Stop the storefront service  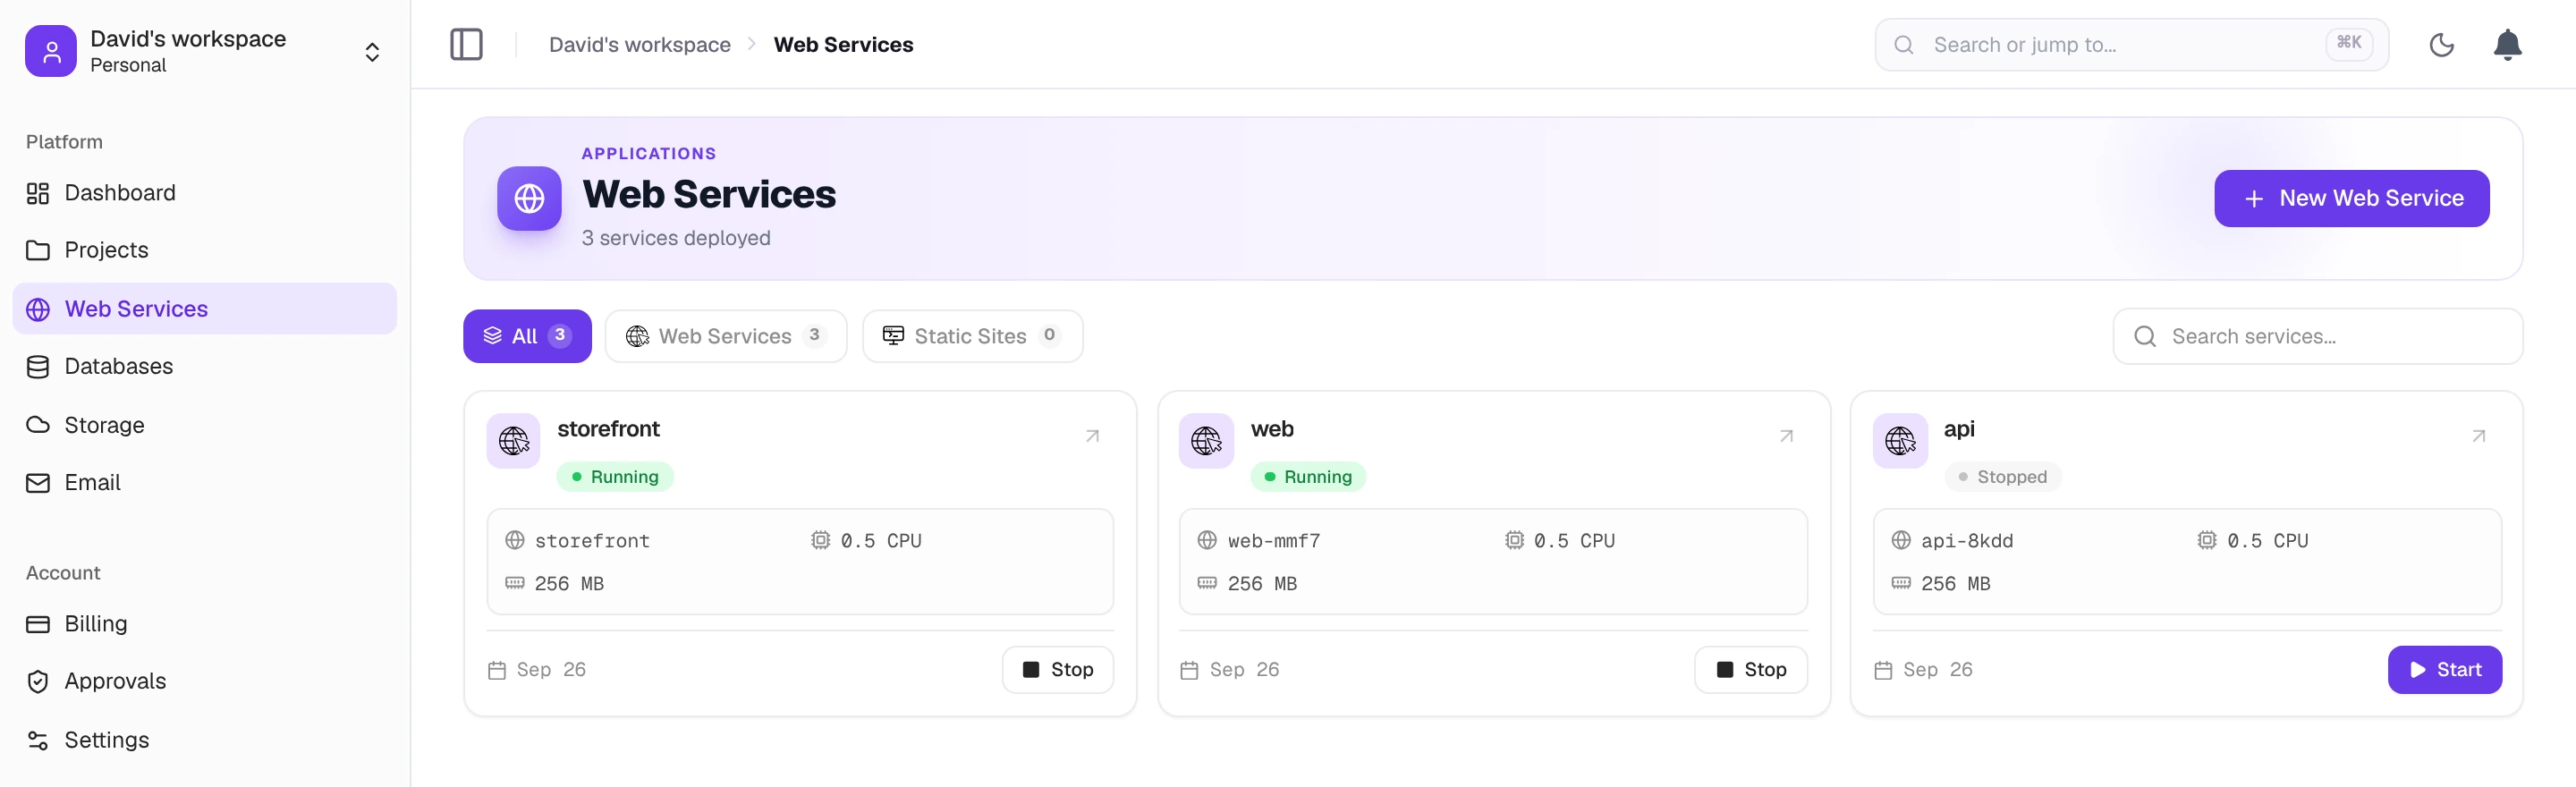pyautogui.click(x=1057, y=670)
